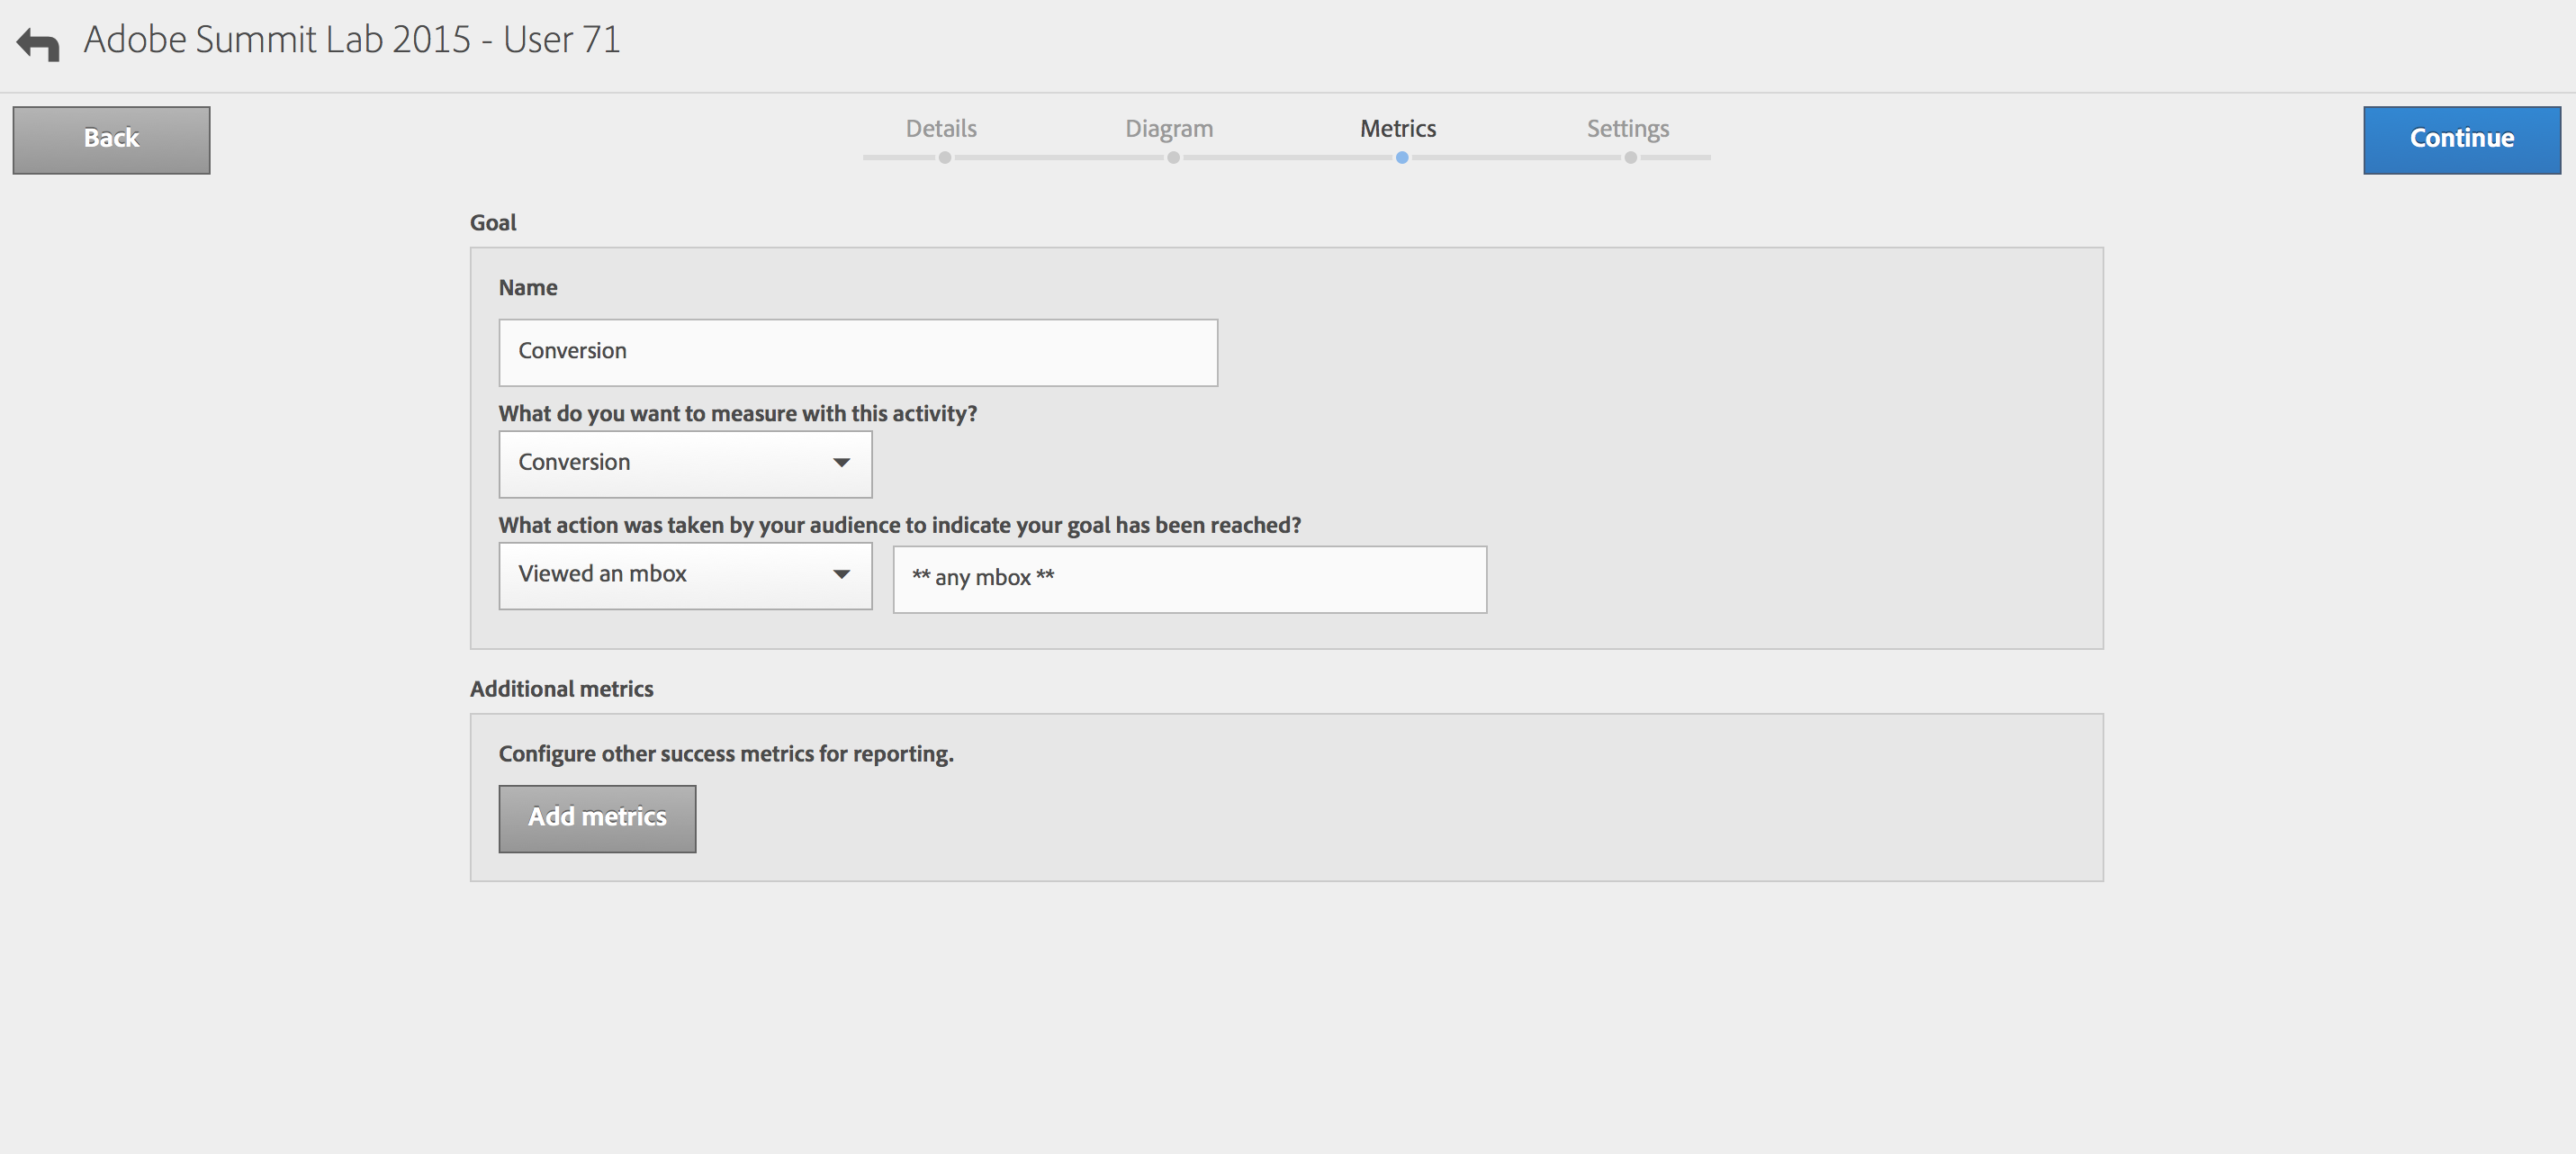Focus the goal Name field containing Conversion
The width and height of the screenshot is (2576, 1154).
click(857, 352)
